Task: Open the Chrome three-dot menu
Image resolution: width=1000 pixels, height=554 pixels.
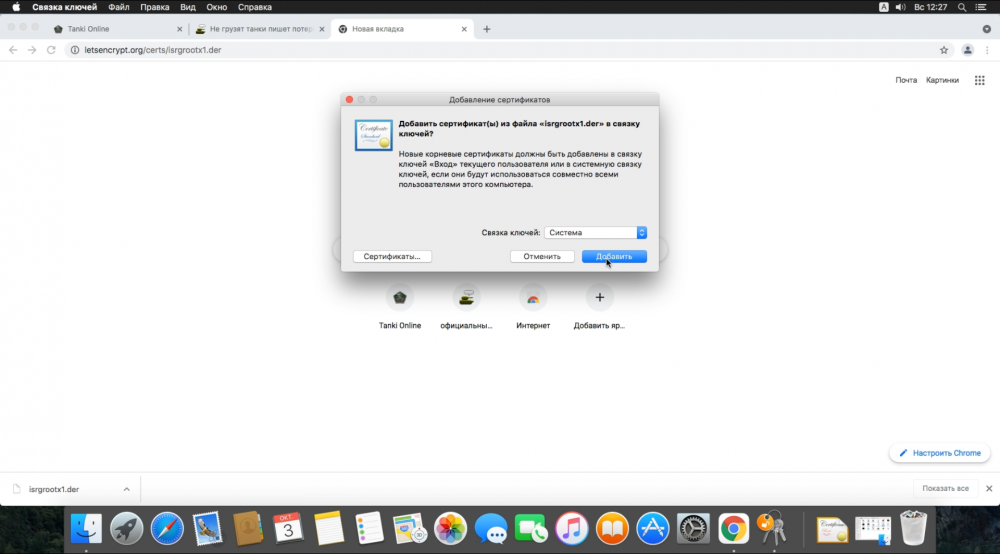Action: pos(987,50)
